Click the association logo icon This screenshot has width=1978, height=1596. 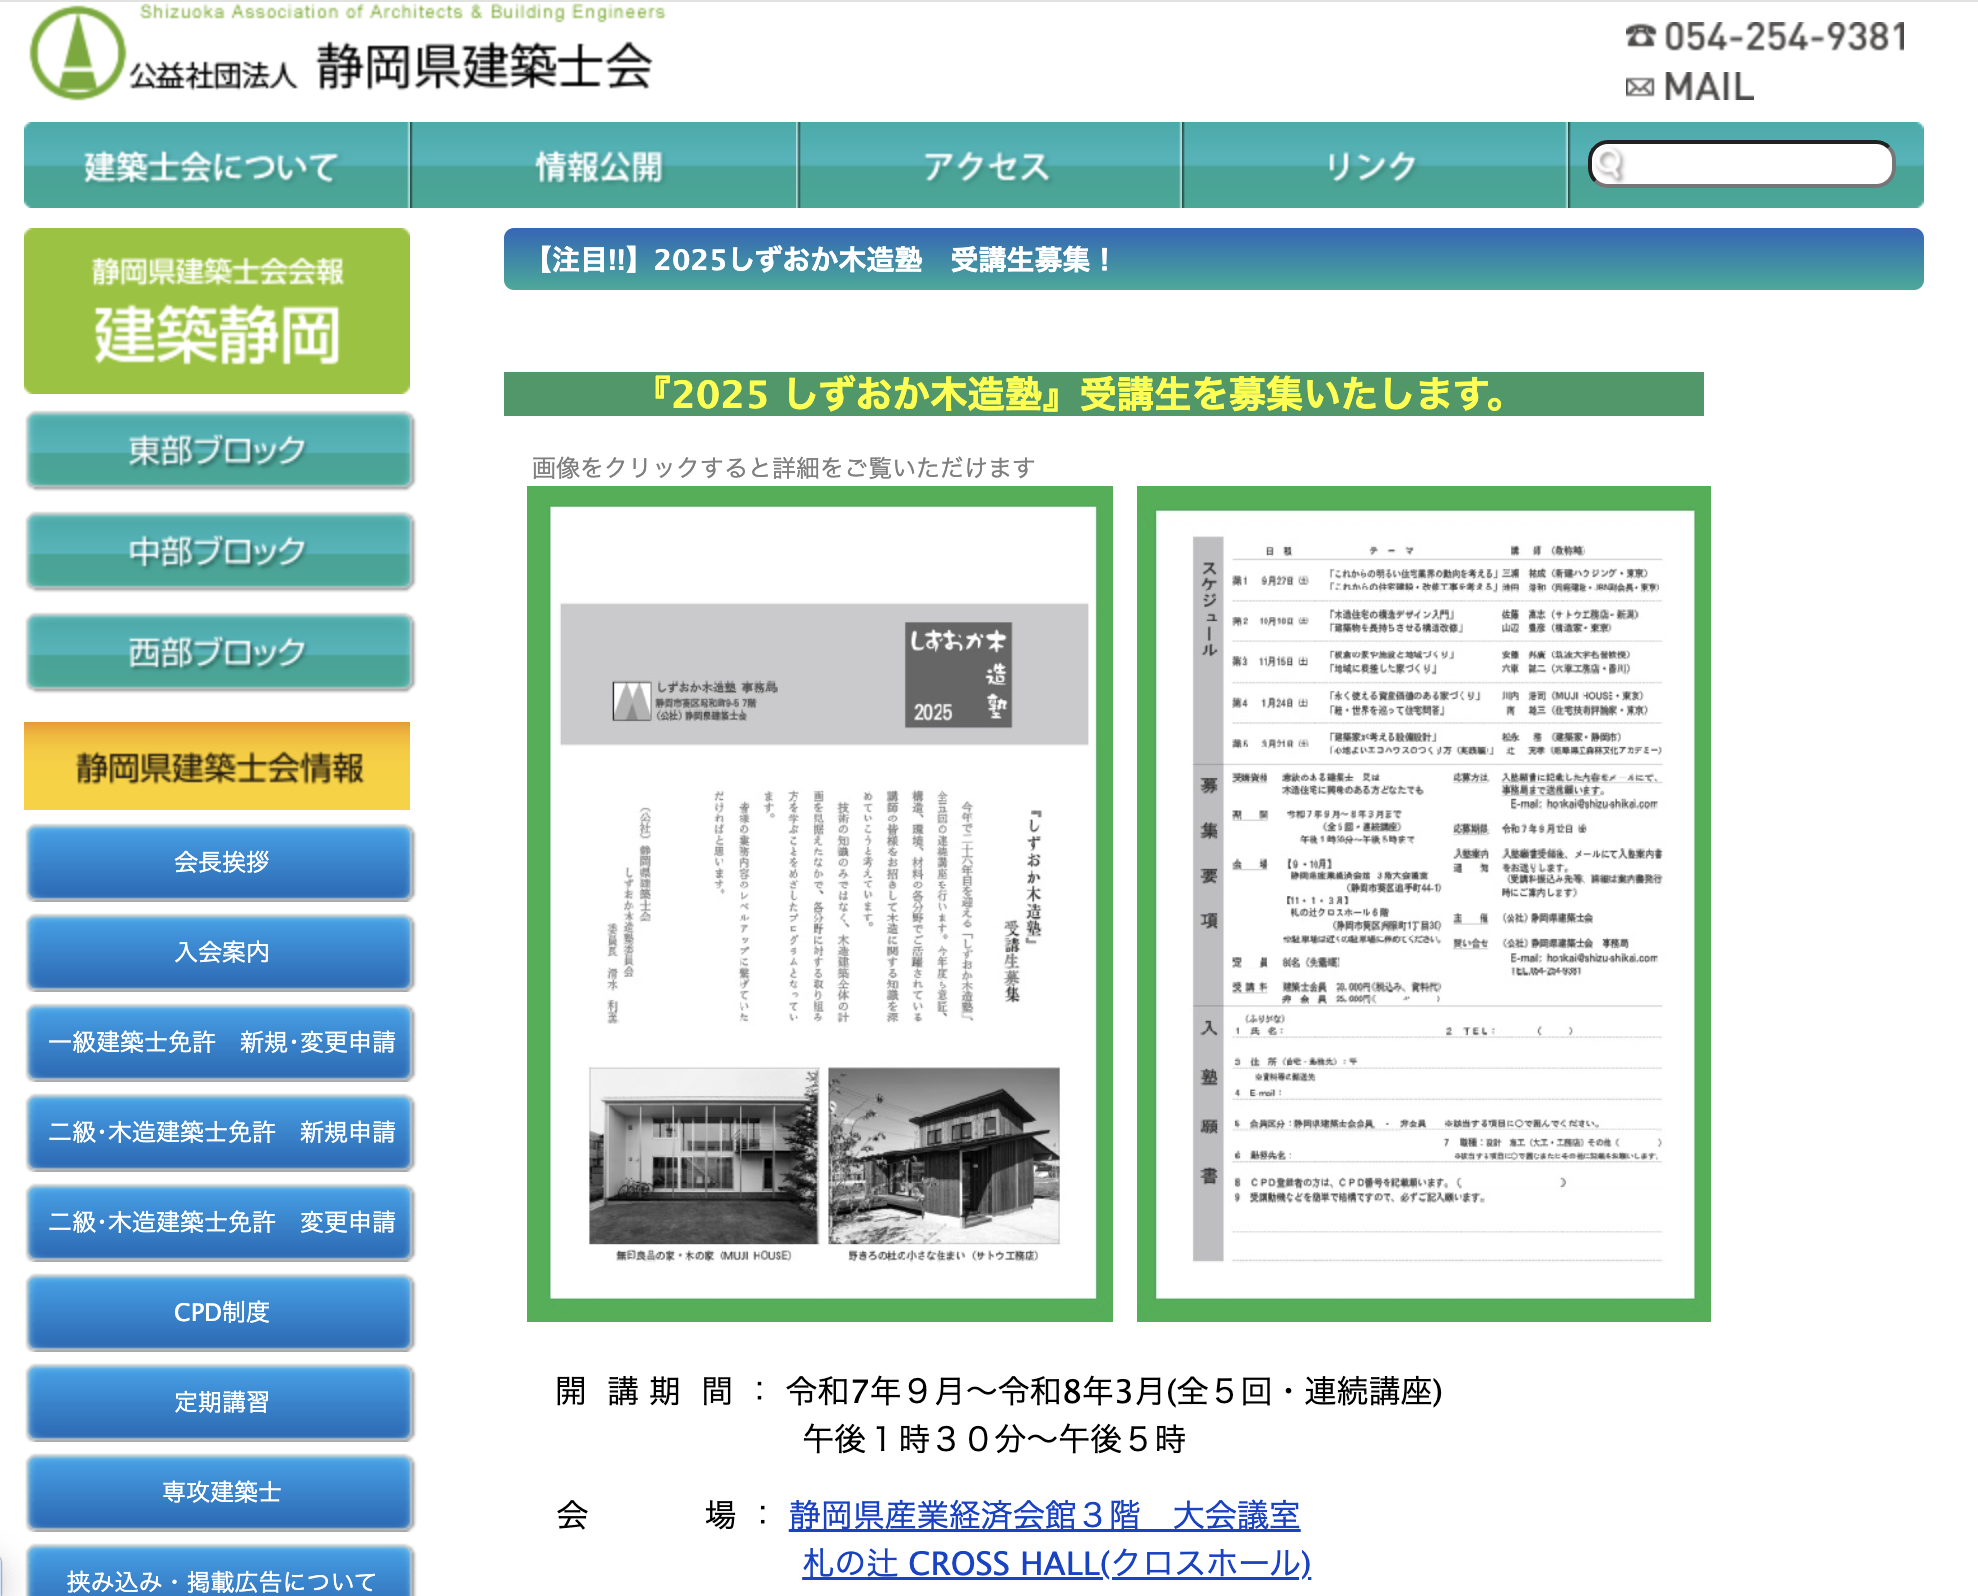coord(77,53)
